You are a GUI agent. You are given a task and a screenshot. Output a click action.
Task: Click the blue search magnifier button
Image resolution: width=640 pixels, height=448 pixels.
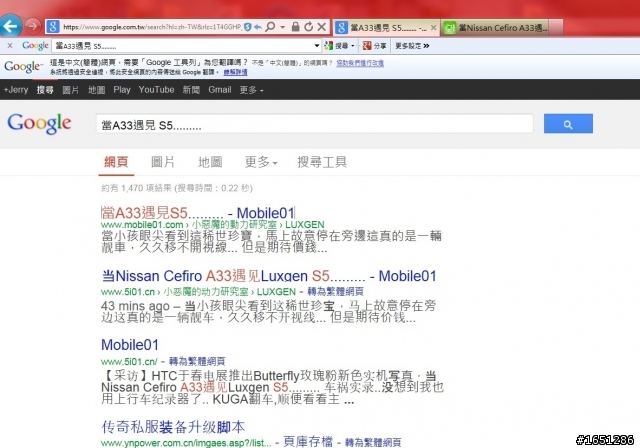pos(568,124)
